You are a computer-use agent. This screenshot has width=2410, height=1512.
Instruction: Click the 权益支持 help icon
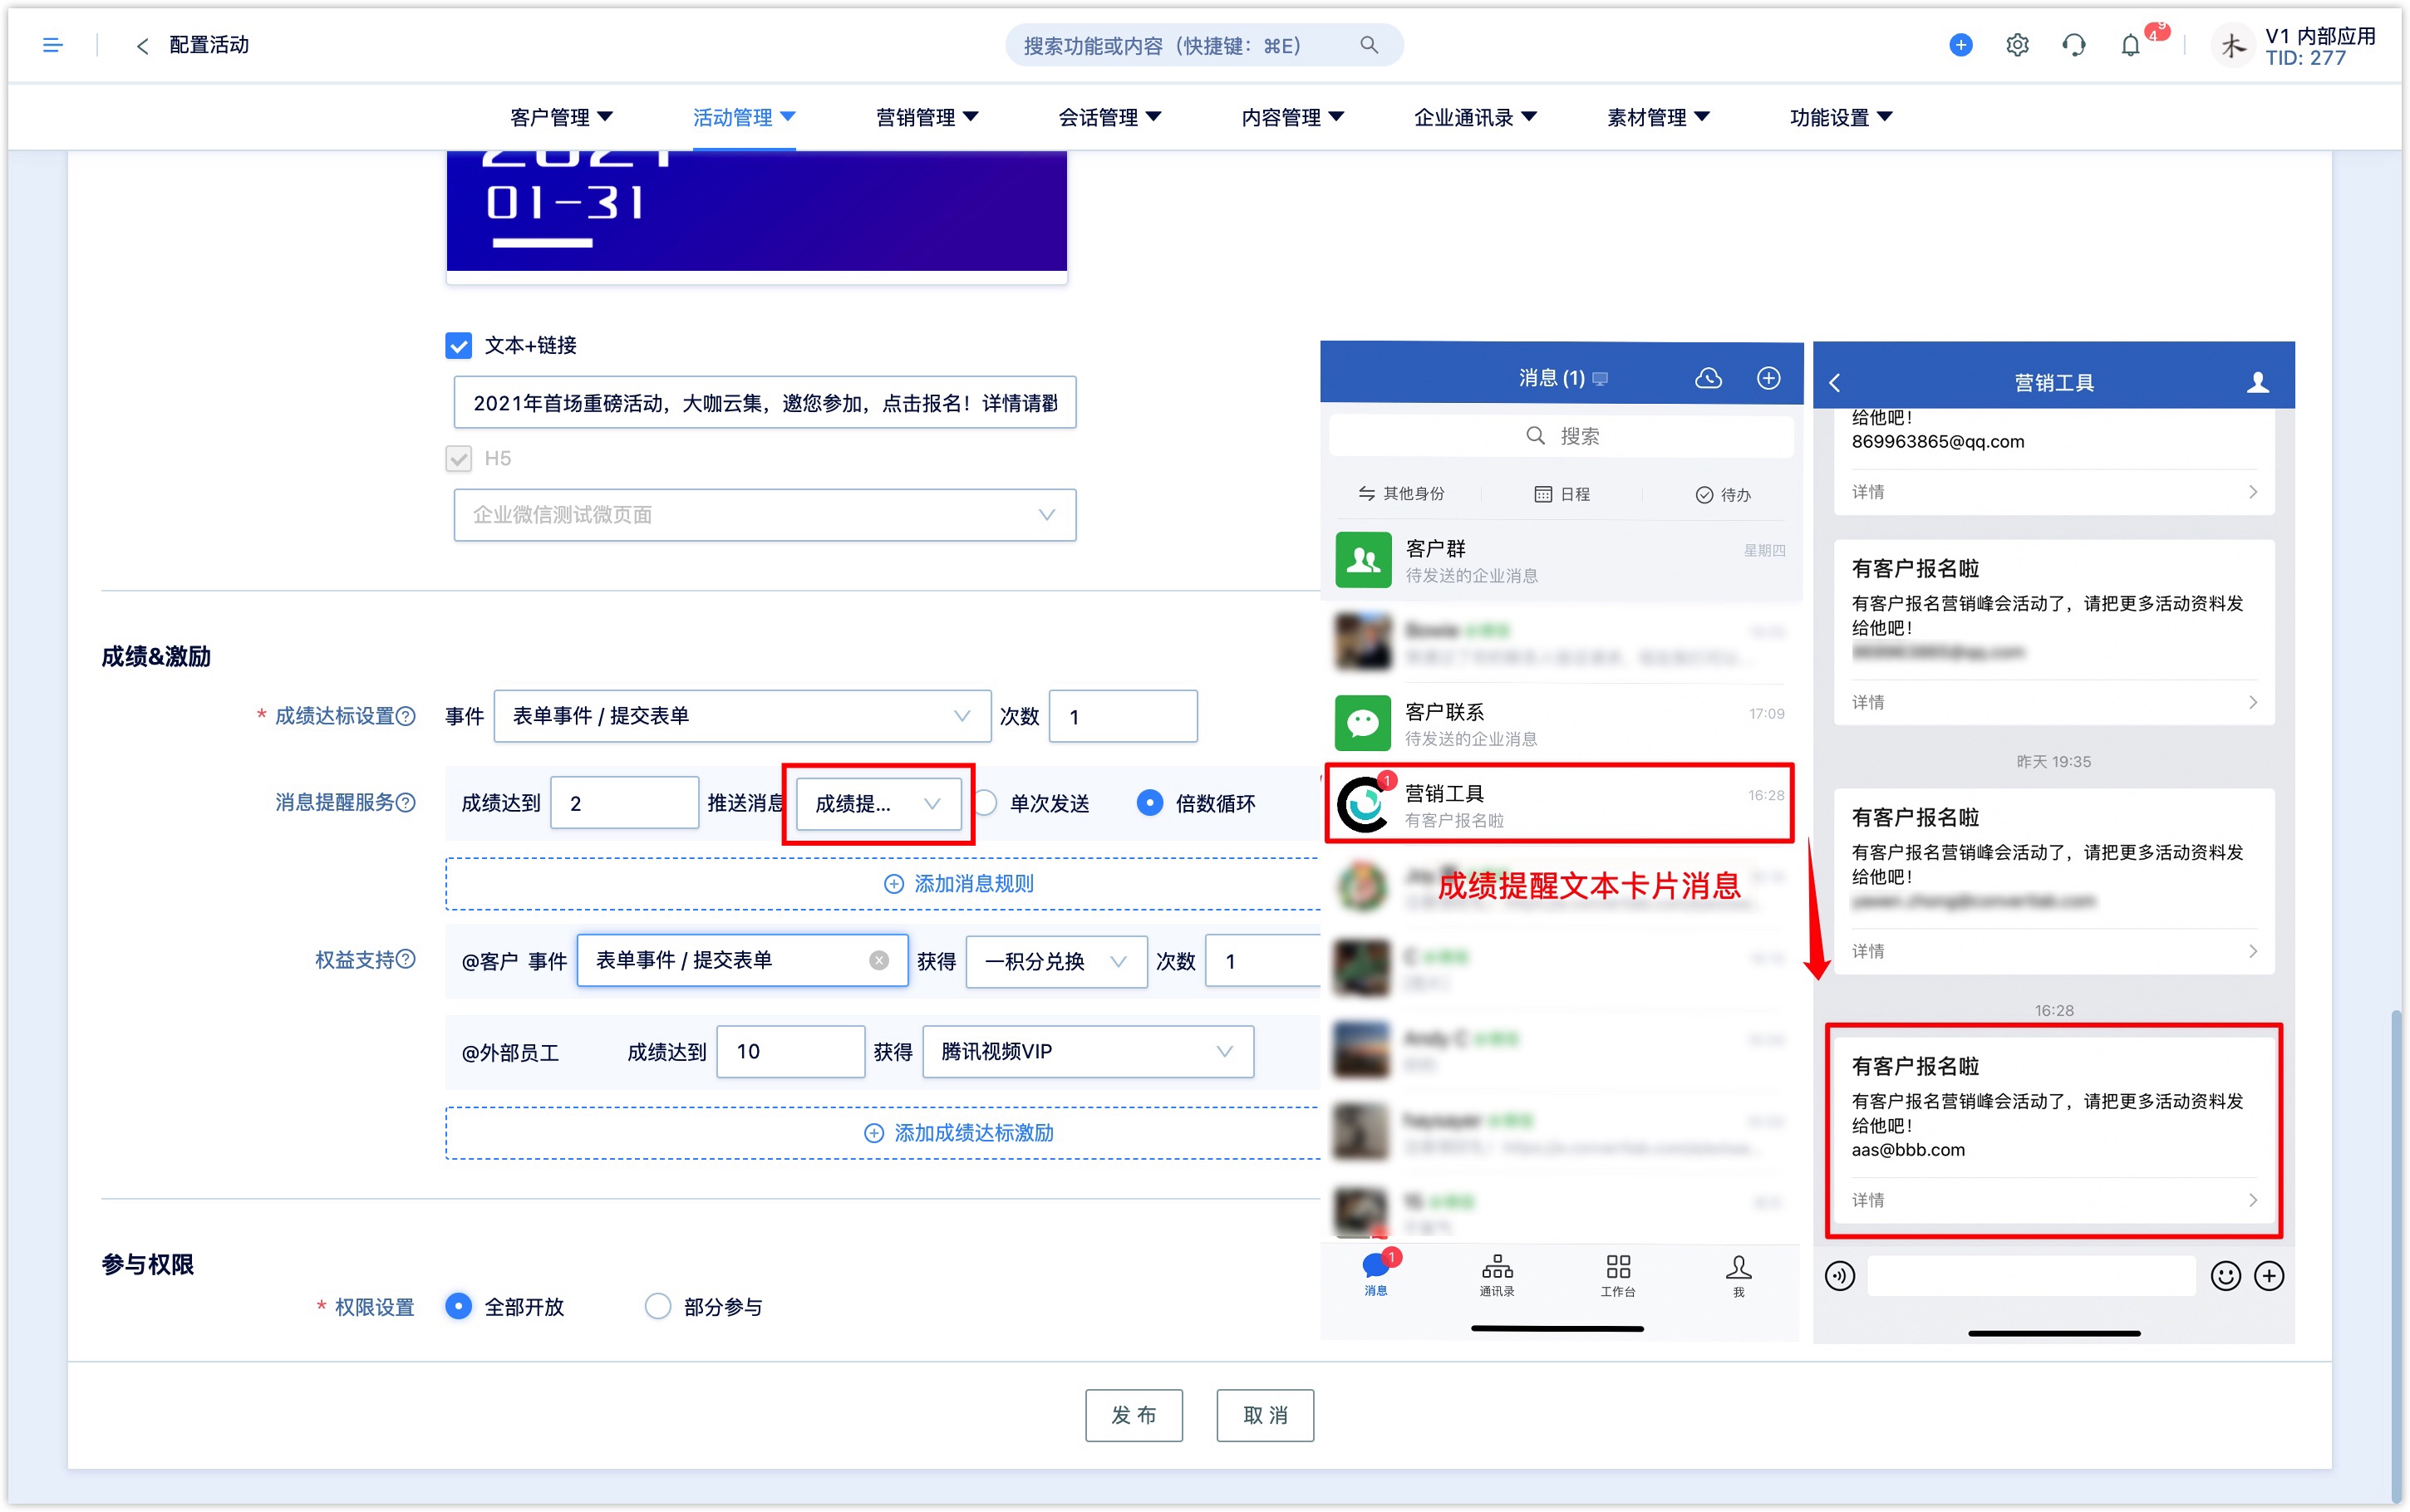(x=406, y=959)
